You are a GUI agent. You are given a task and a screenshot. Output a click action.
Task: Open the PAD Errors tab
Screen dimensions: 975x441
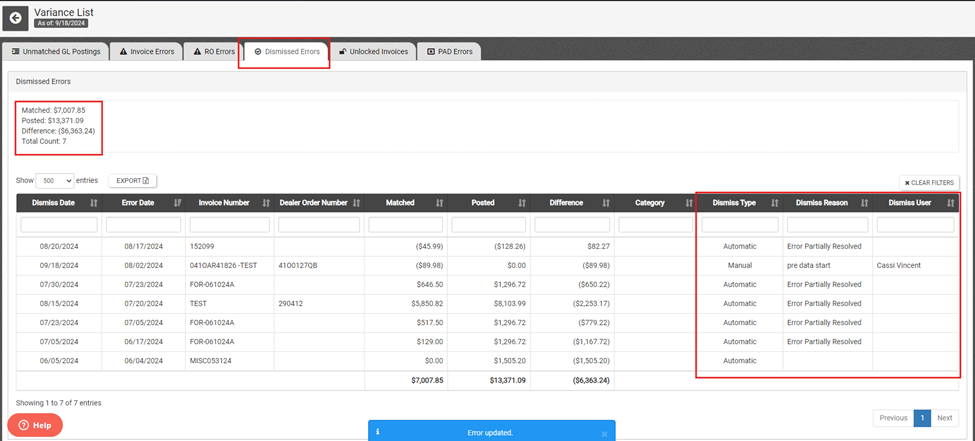coord(449,52)
